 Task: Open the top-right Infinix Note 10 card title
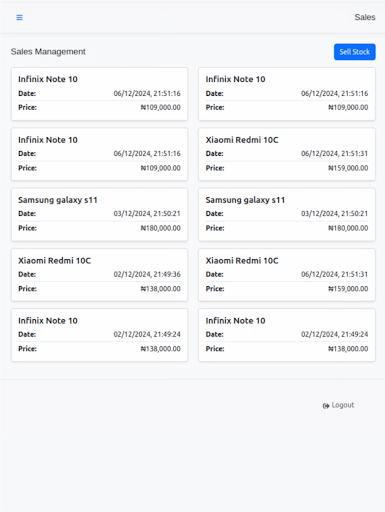point(235,79)
